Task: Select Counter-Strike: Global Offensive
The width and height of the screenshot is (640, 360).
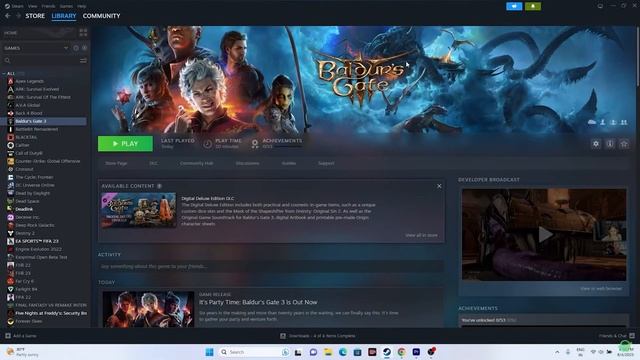Action: point(48,161)
